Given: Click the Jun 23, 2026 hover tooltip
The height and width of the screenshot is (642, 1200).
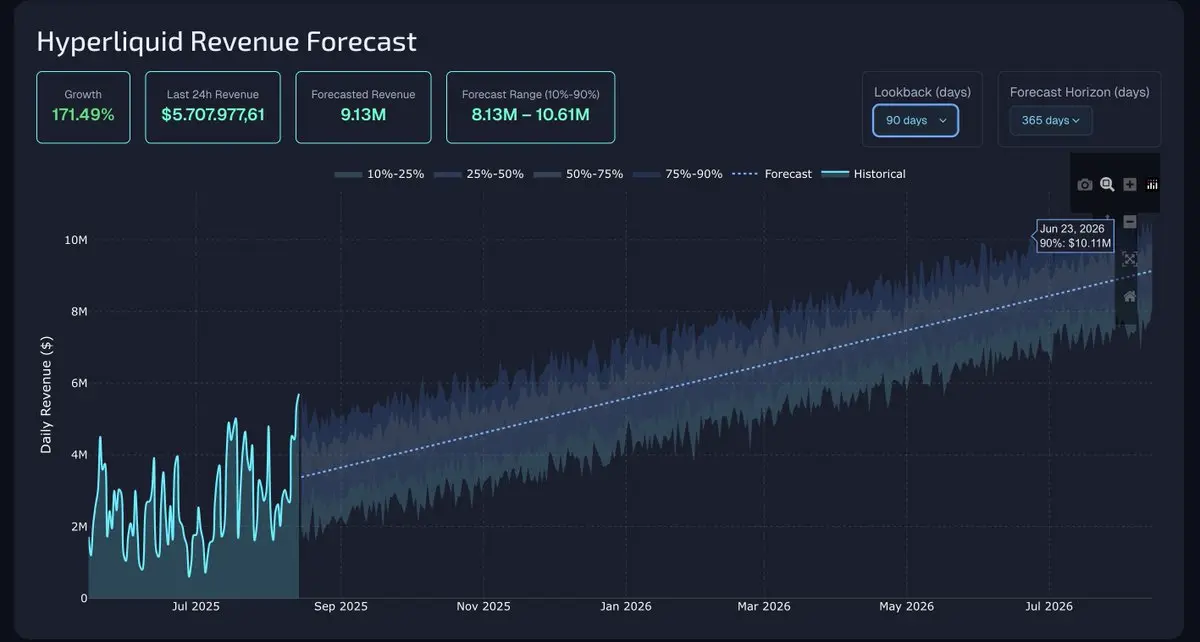Looking at the screenshot, I should point(1075,236).
